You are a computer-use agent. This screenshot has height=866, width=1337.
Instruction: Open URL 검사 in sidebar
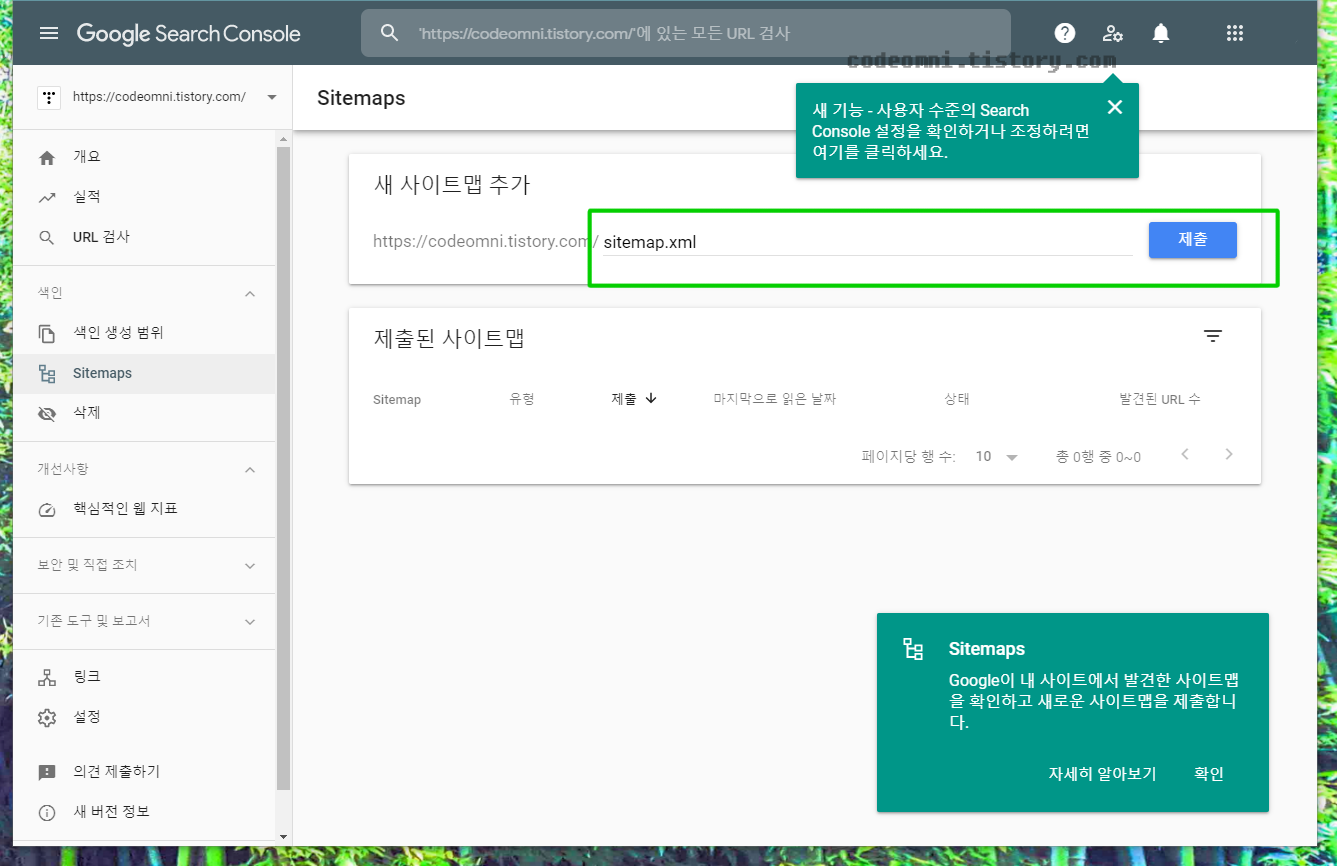point(145,237)
